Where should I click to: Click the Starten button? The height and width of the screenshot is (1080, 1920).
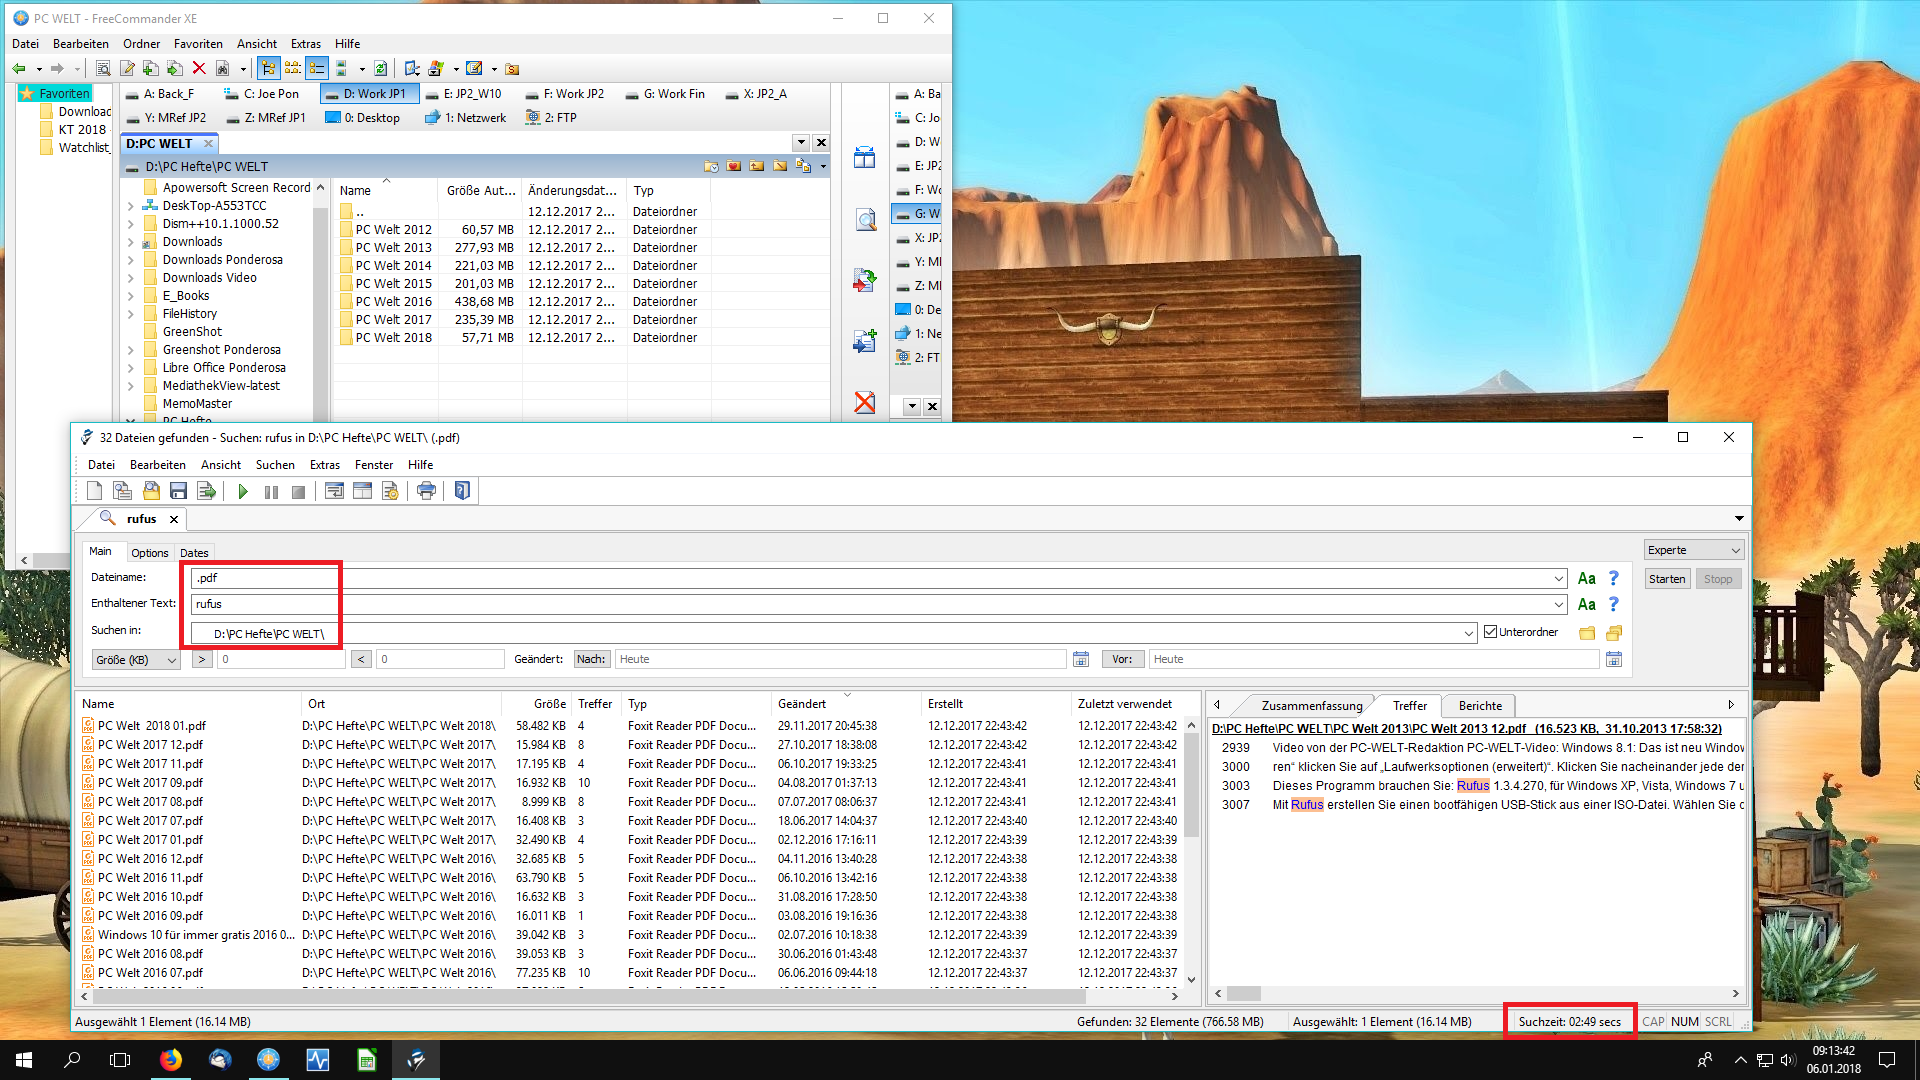pos(1666,579)
